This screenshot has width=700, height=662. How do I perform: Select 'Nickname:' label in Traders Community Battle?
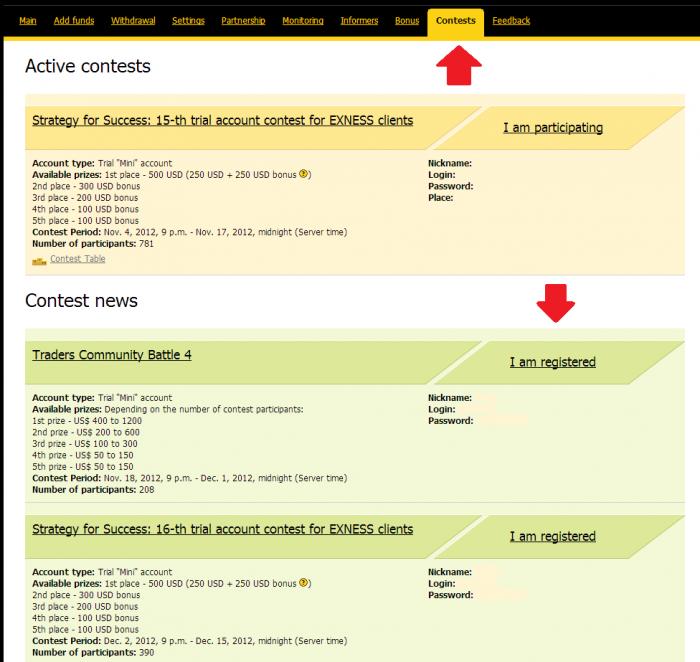(x=450, y=398)
